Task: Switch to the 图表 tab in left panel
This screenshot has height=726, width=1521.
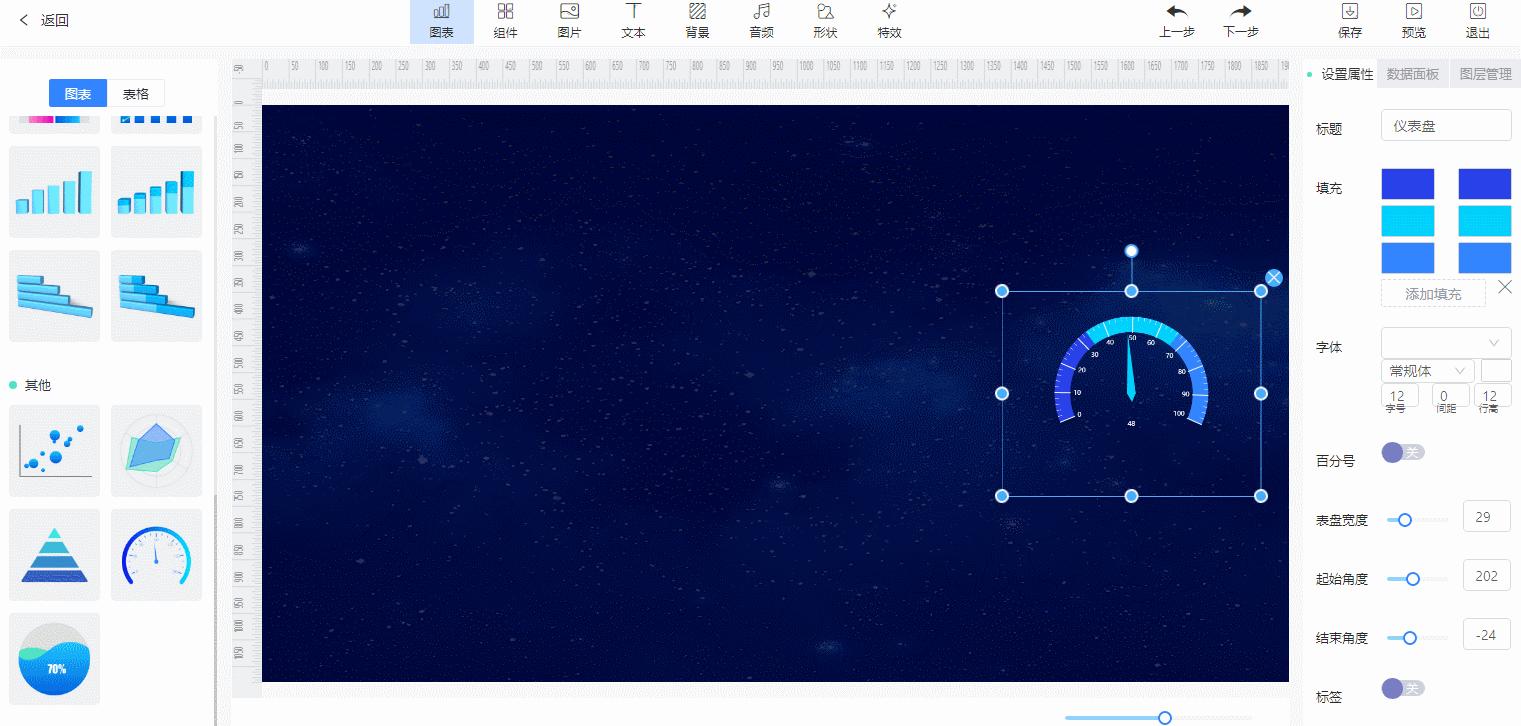Action: coord(78,94)
